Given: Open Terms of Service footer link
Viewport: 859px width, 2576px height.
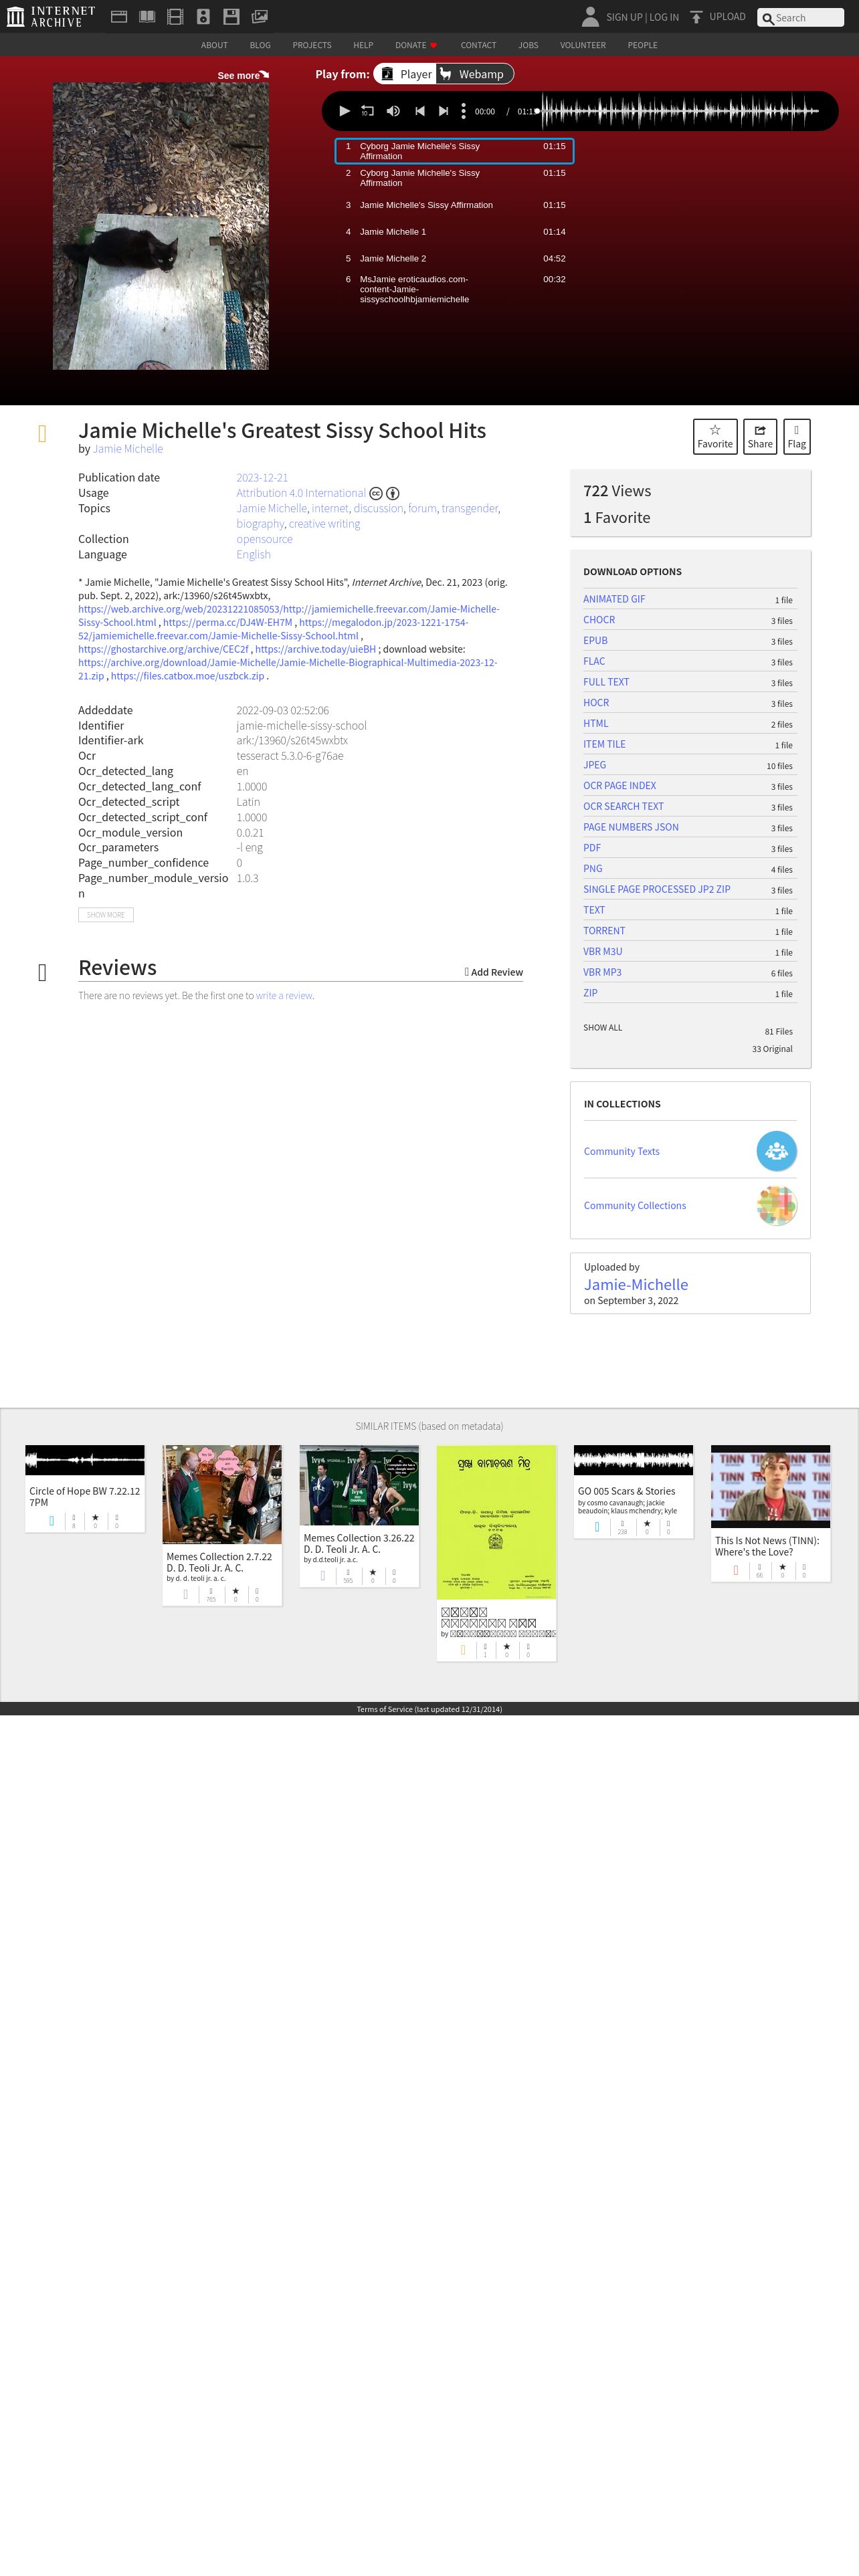Looking at the screenshot, I should click(429, 1710).
